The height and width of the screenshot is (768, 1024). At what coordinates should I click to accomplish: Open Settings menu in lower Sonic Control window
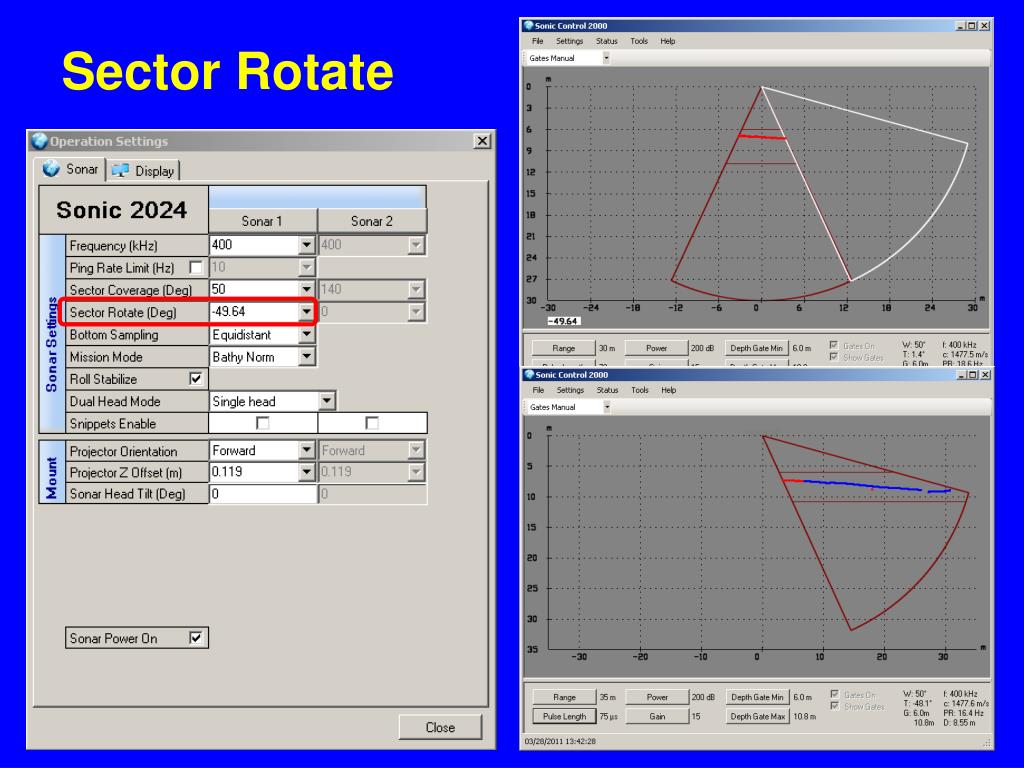(570, 390)
